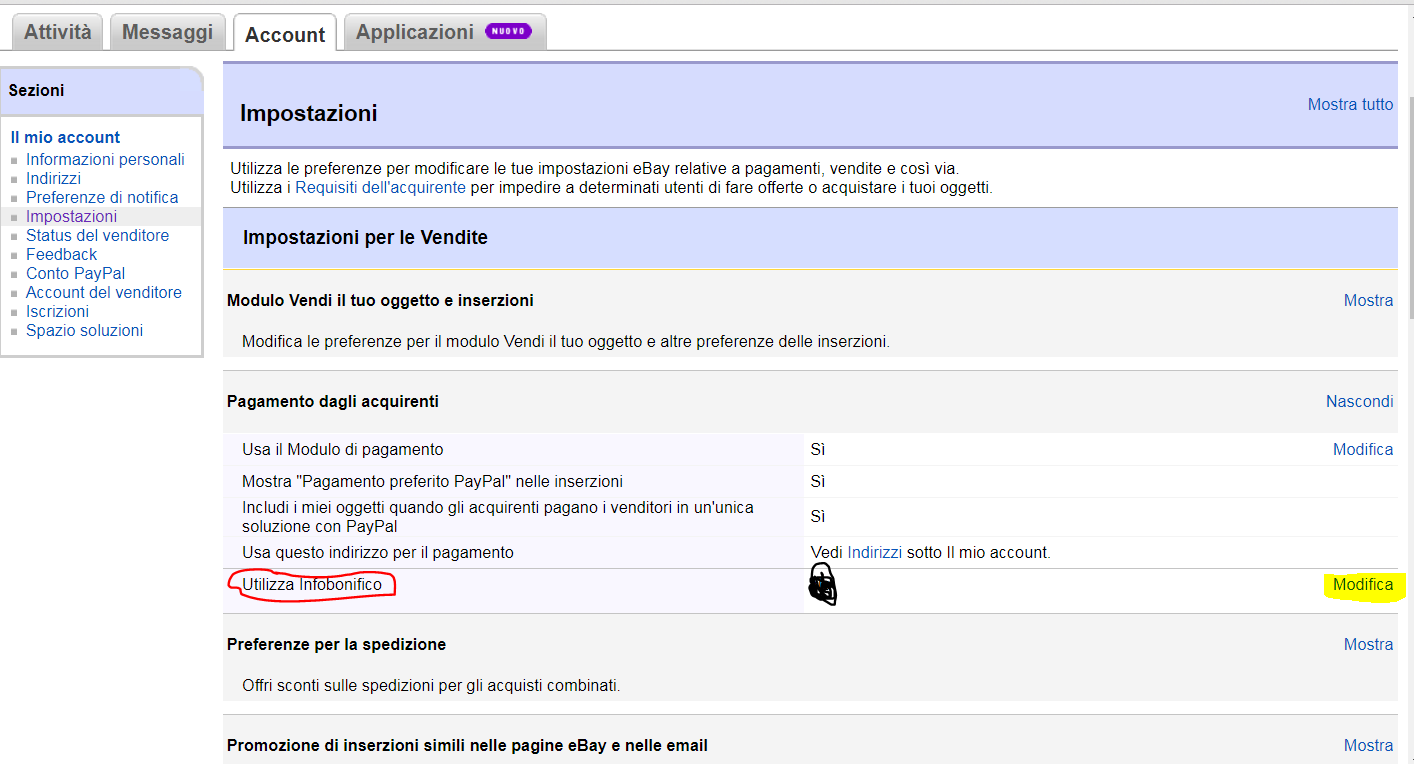Click highlighted Modifica for Utilizza Infobonifico

[x=1362, y=585]
